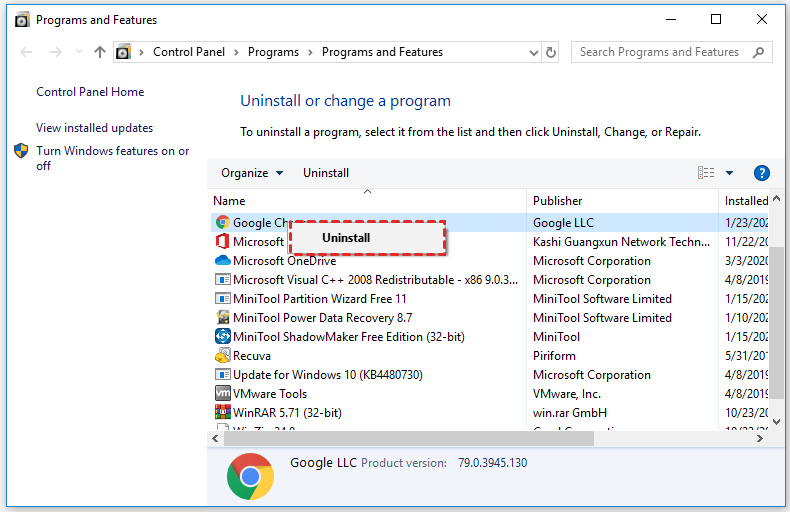
Task: Click the horizontal scrollbar thumb
Action: tap(409, 439)
